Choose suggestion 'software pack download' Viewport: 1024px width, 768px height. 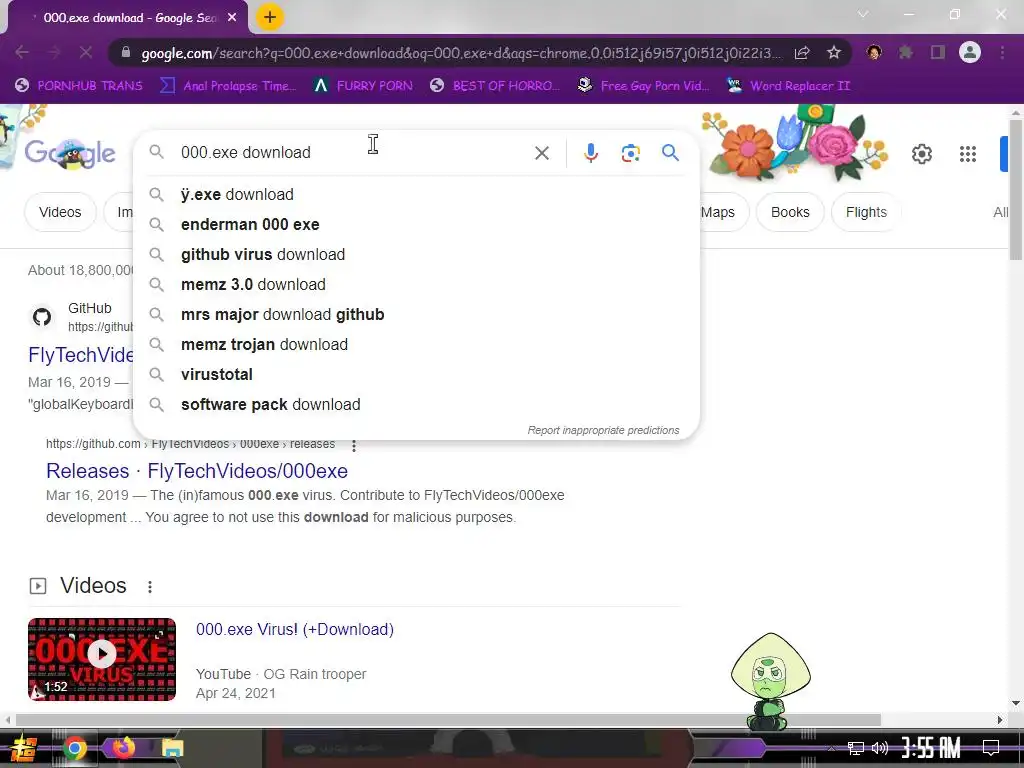click(416, 405)
